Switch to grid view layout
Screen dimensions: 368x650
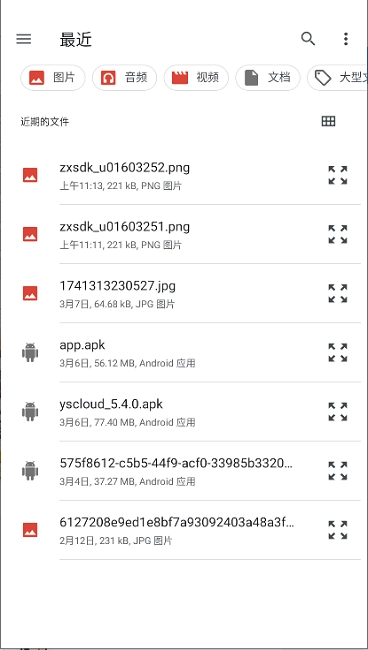328,121
